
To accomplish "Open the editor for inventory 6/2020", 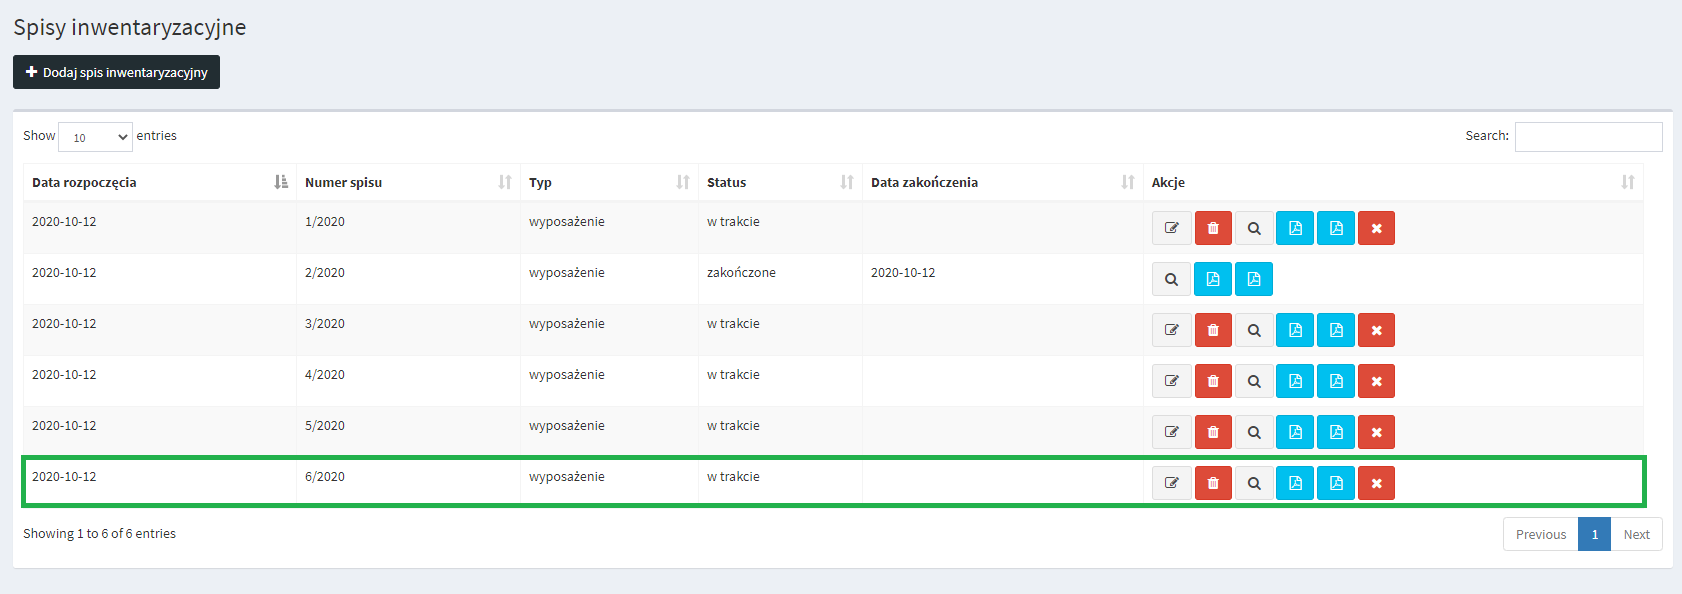I will (x=1171, y=483).
